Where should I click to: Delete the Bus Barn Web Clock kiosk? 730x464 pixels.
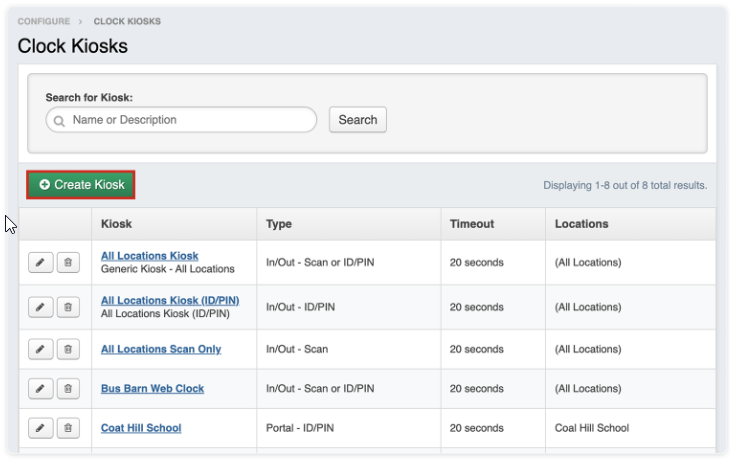(x=68, y=388)
